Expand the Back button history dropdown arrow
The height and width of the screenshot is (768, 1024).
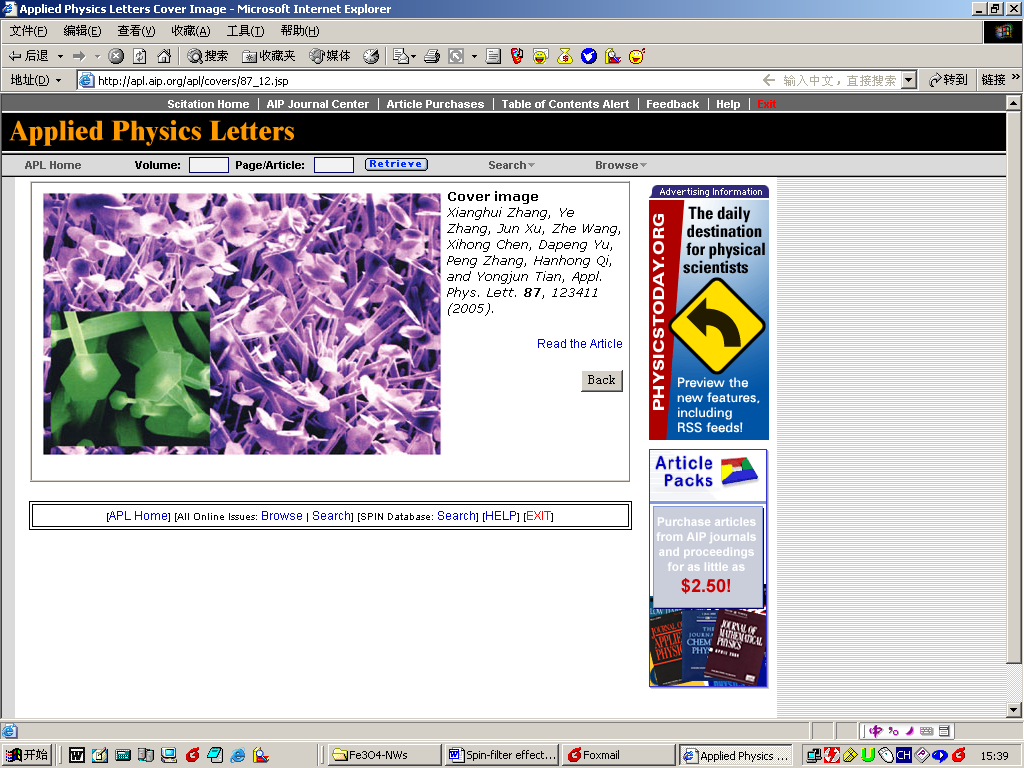coord(60,56)
